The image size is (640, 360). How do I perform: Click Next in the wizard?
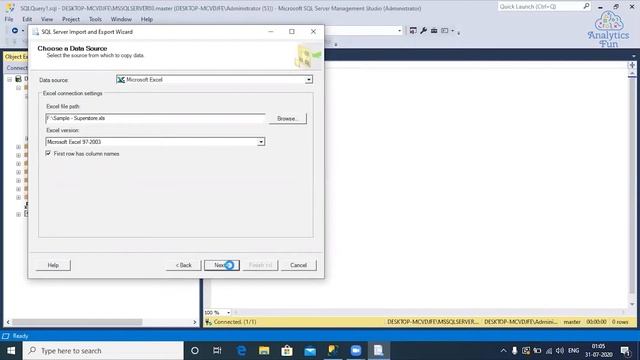tap(222, 265)
